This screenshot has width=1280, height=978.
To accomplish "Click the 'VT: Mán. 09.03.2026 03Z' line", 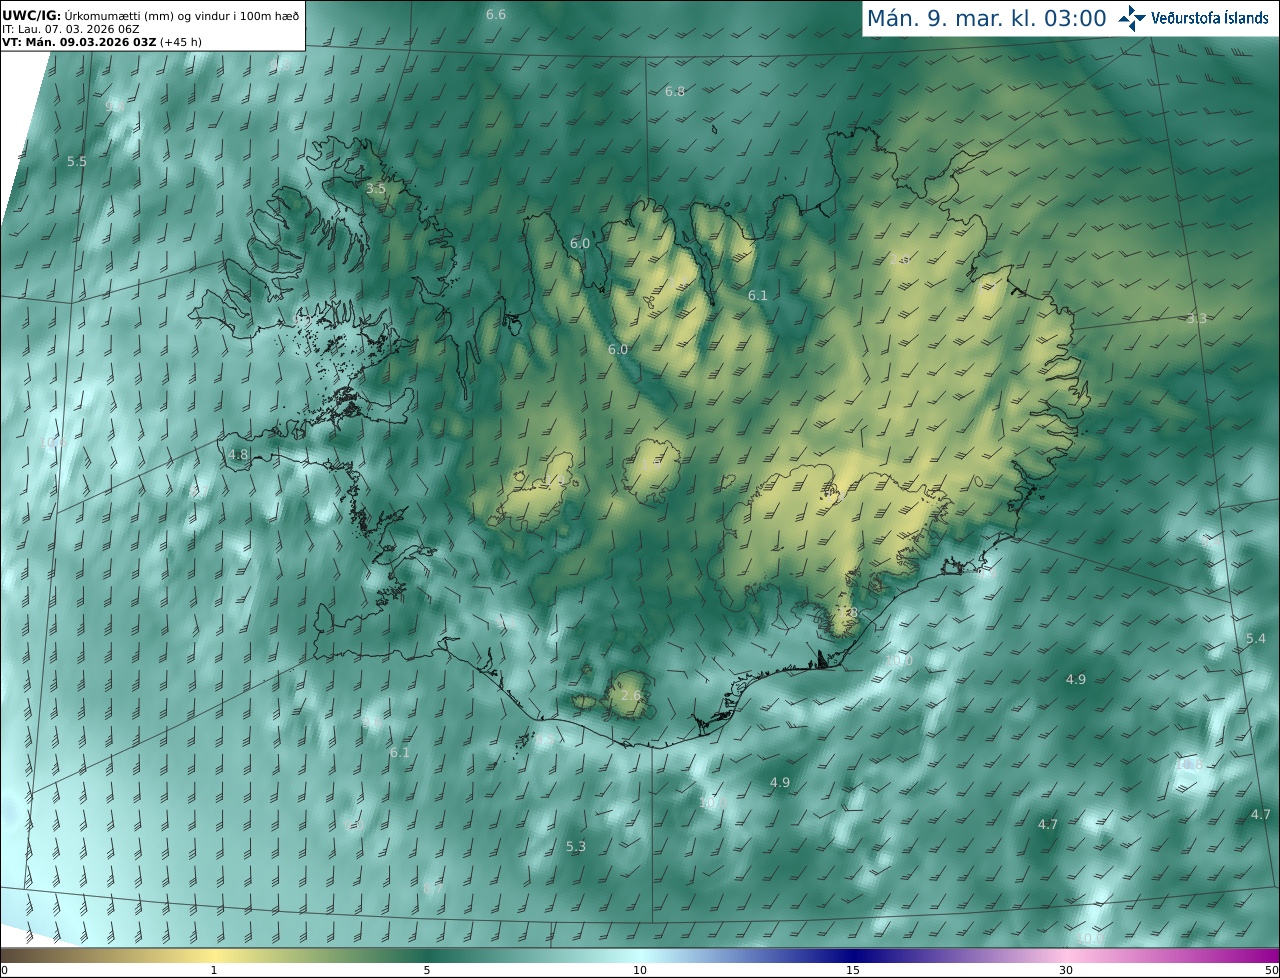I will (101, 41).
